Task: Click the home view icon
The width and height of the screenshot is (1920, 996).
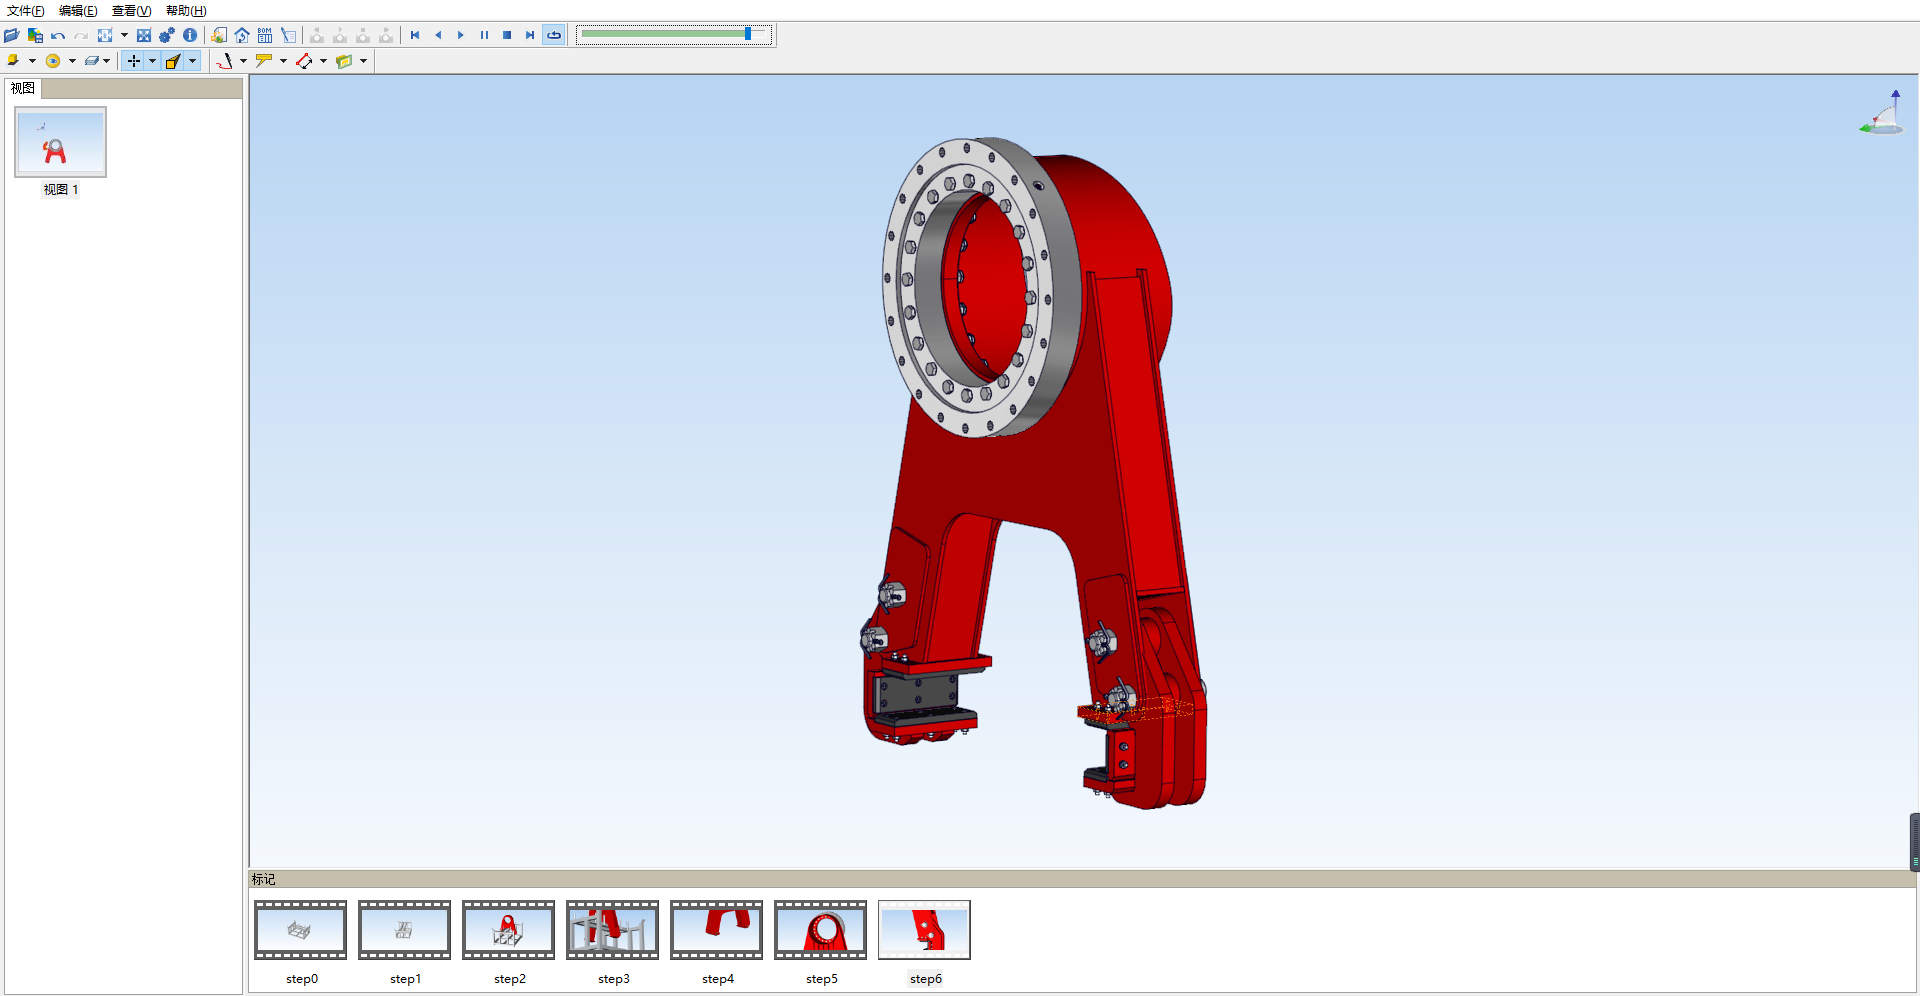Action: click(242, 35)
